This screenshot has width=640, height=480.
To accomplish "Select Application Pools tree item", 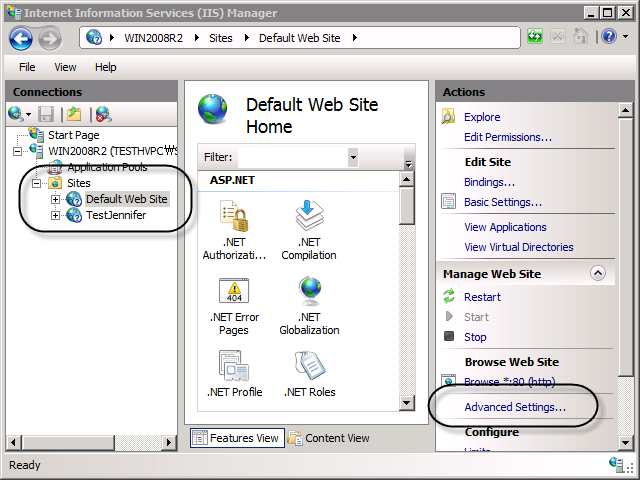I will coord(107,167).
